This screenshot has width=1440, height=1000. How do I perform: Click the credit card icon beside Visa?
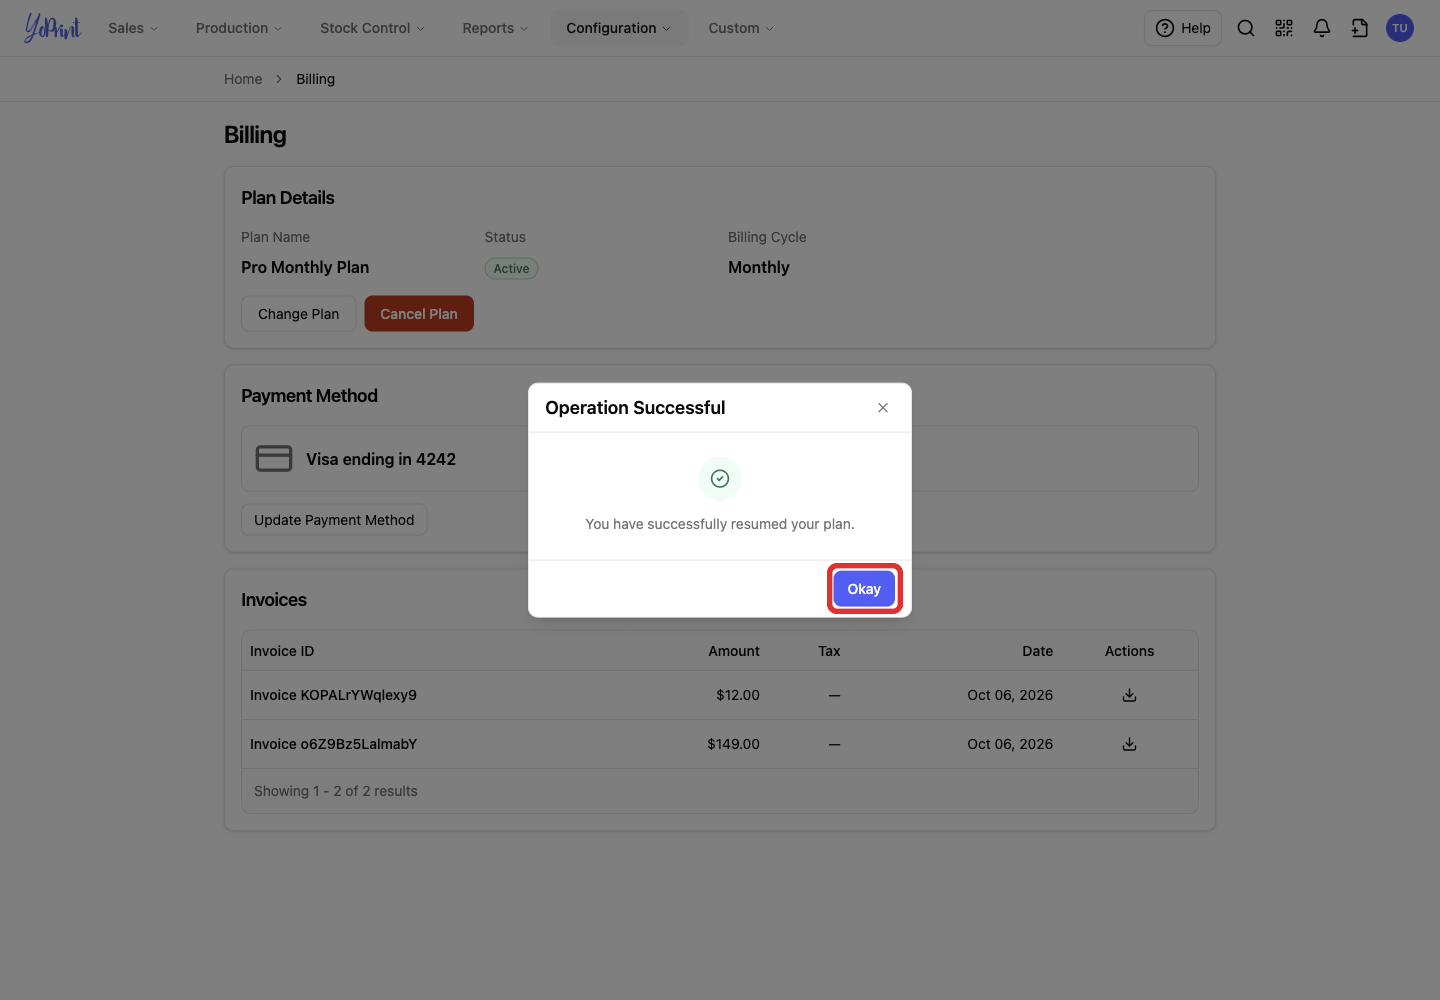point(274,459)
